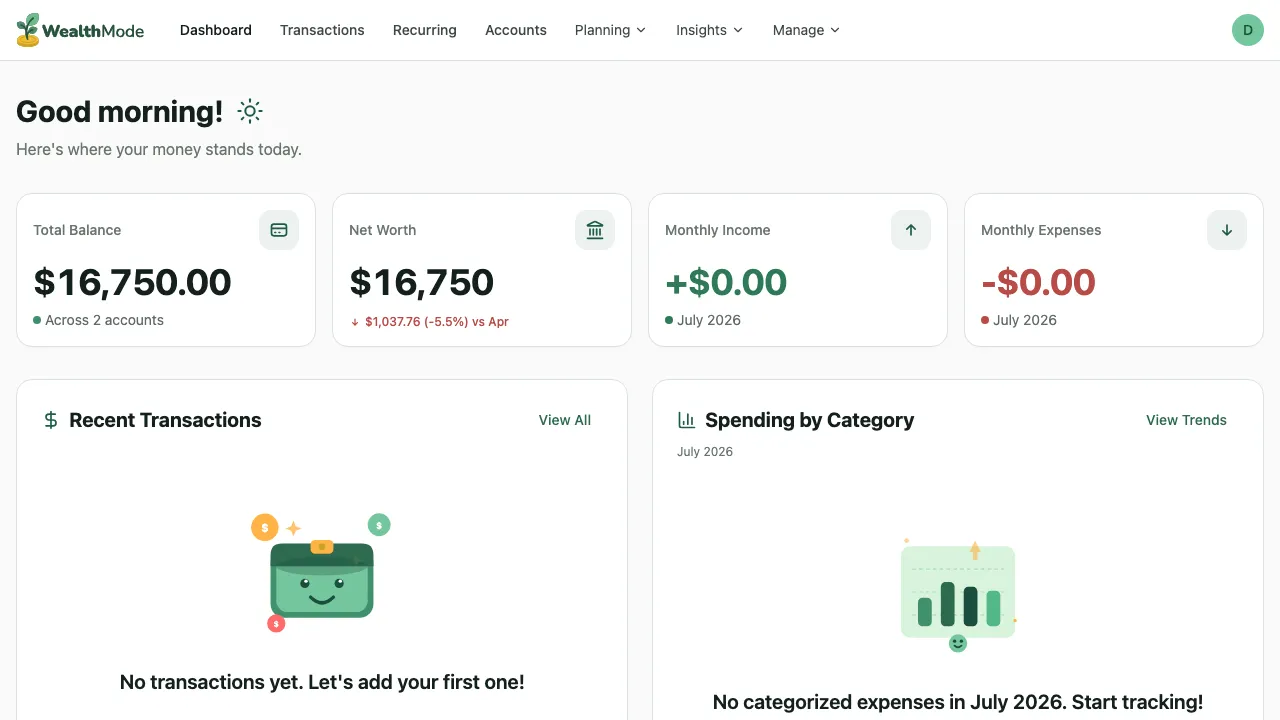
Task: Click the bar chart icon beside Spending by Category
Action: coord(686,420)
